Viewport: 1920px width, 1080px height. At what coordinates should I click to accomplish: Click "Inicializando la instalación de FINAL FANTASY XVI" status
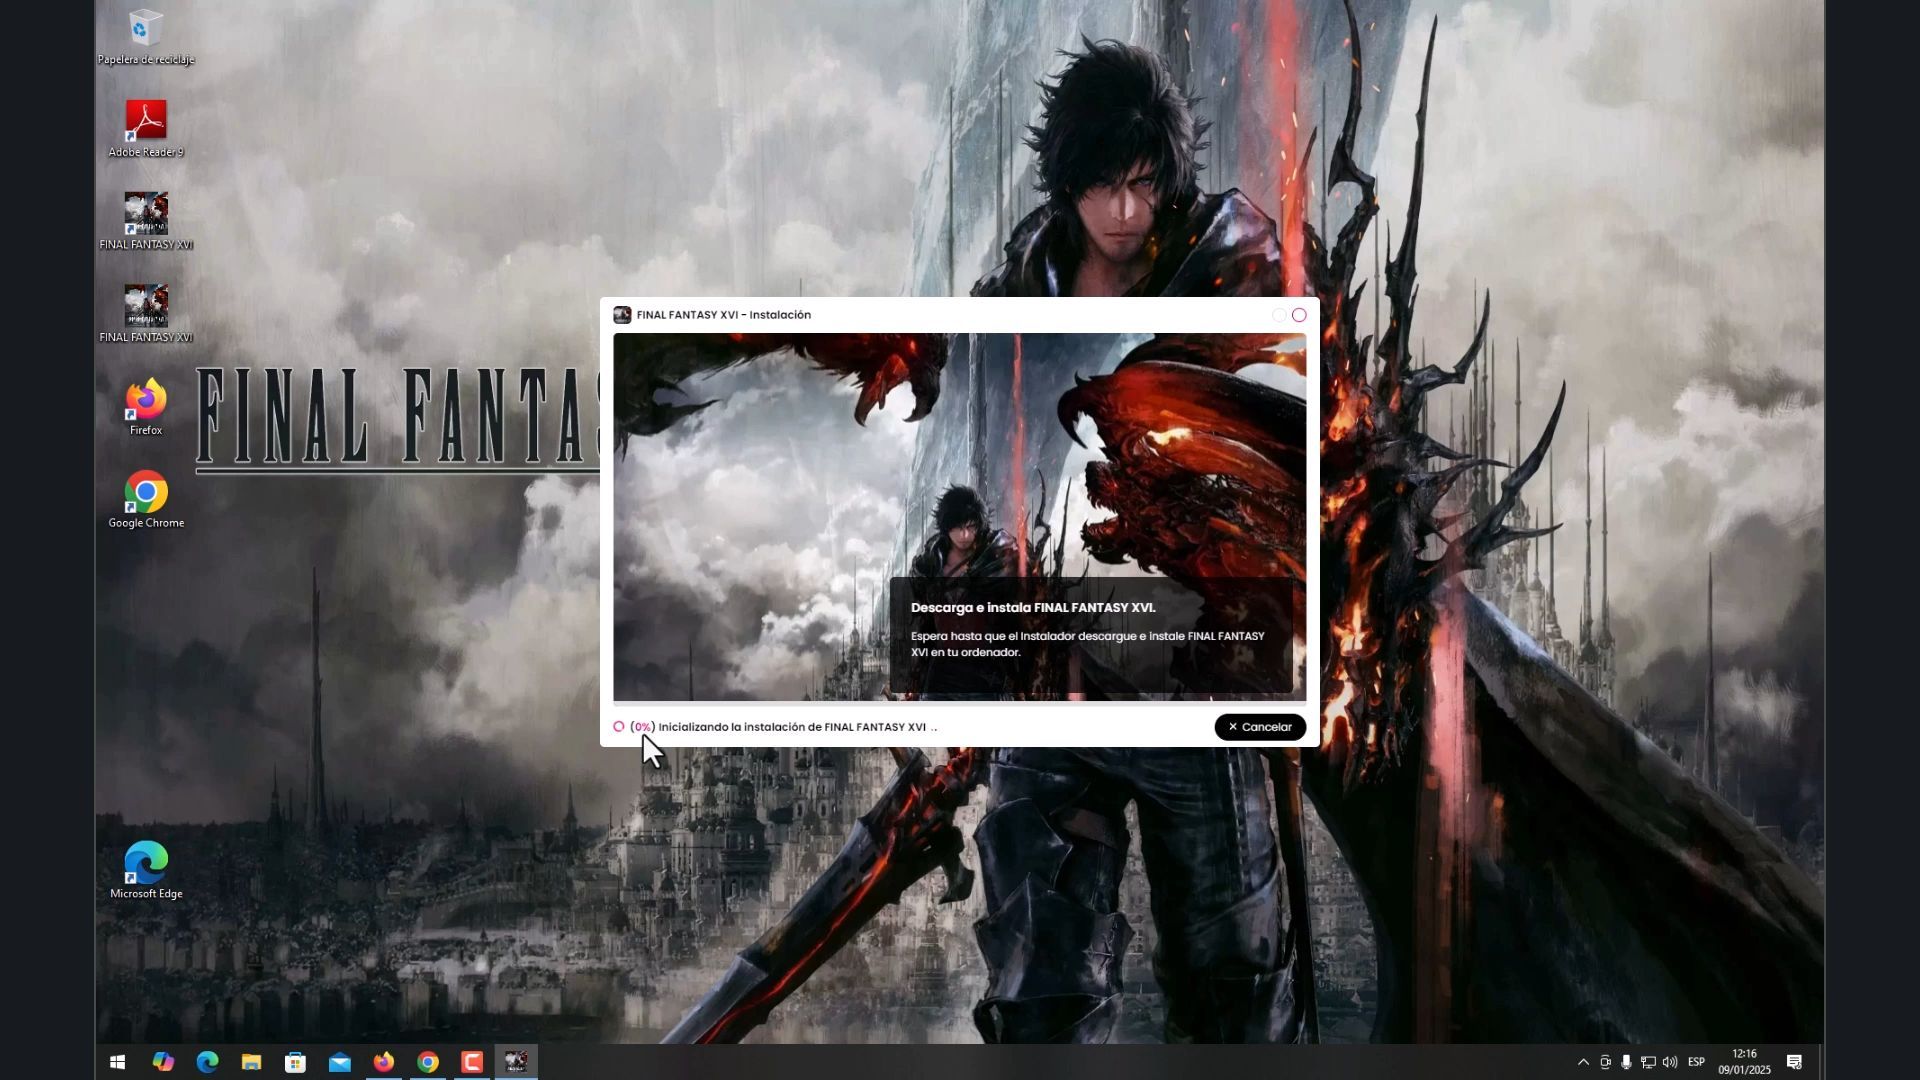[x=792, y=727]
